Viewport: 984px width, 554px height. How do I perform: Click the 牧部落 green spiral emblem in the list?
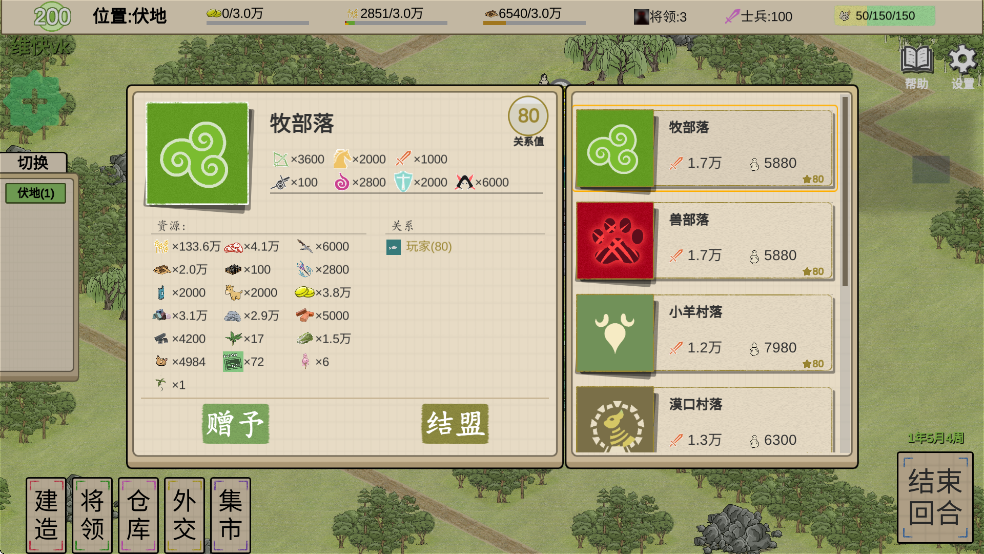pos(614,149)
